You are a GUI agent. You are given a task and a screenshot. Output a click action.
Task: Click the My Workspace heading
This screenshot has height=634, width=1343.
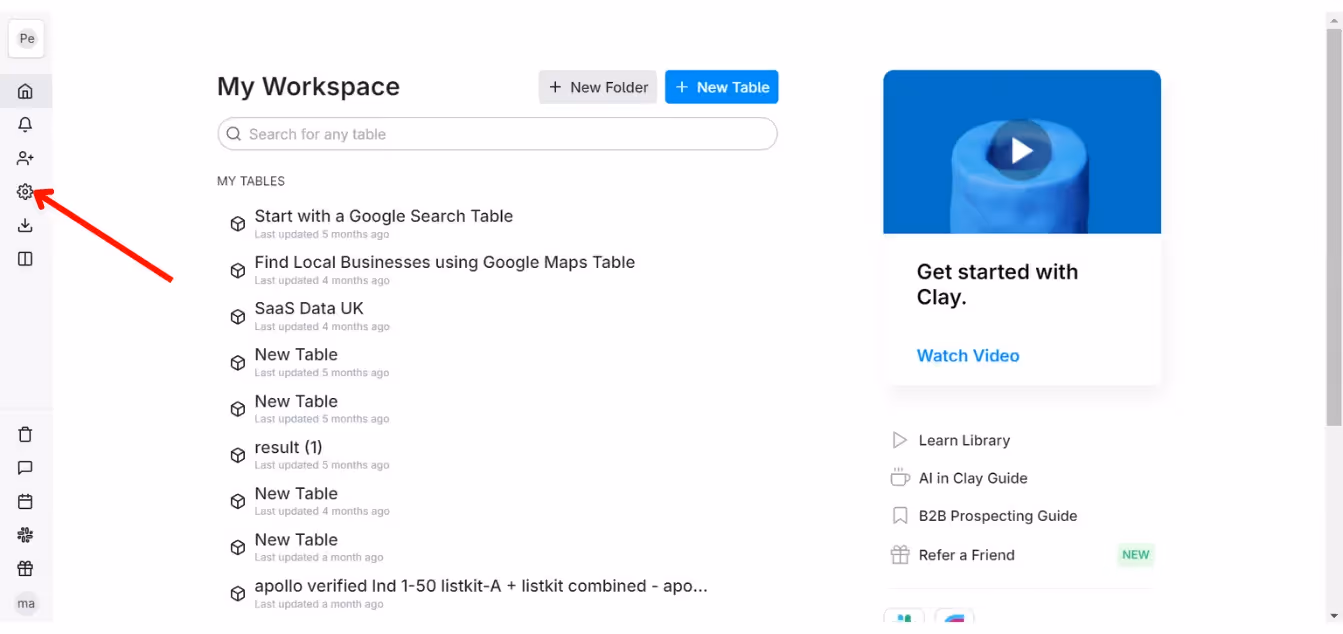(x=308, y=87)
